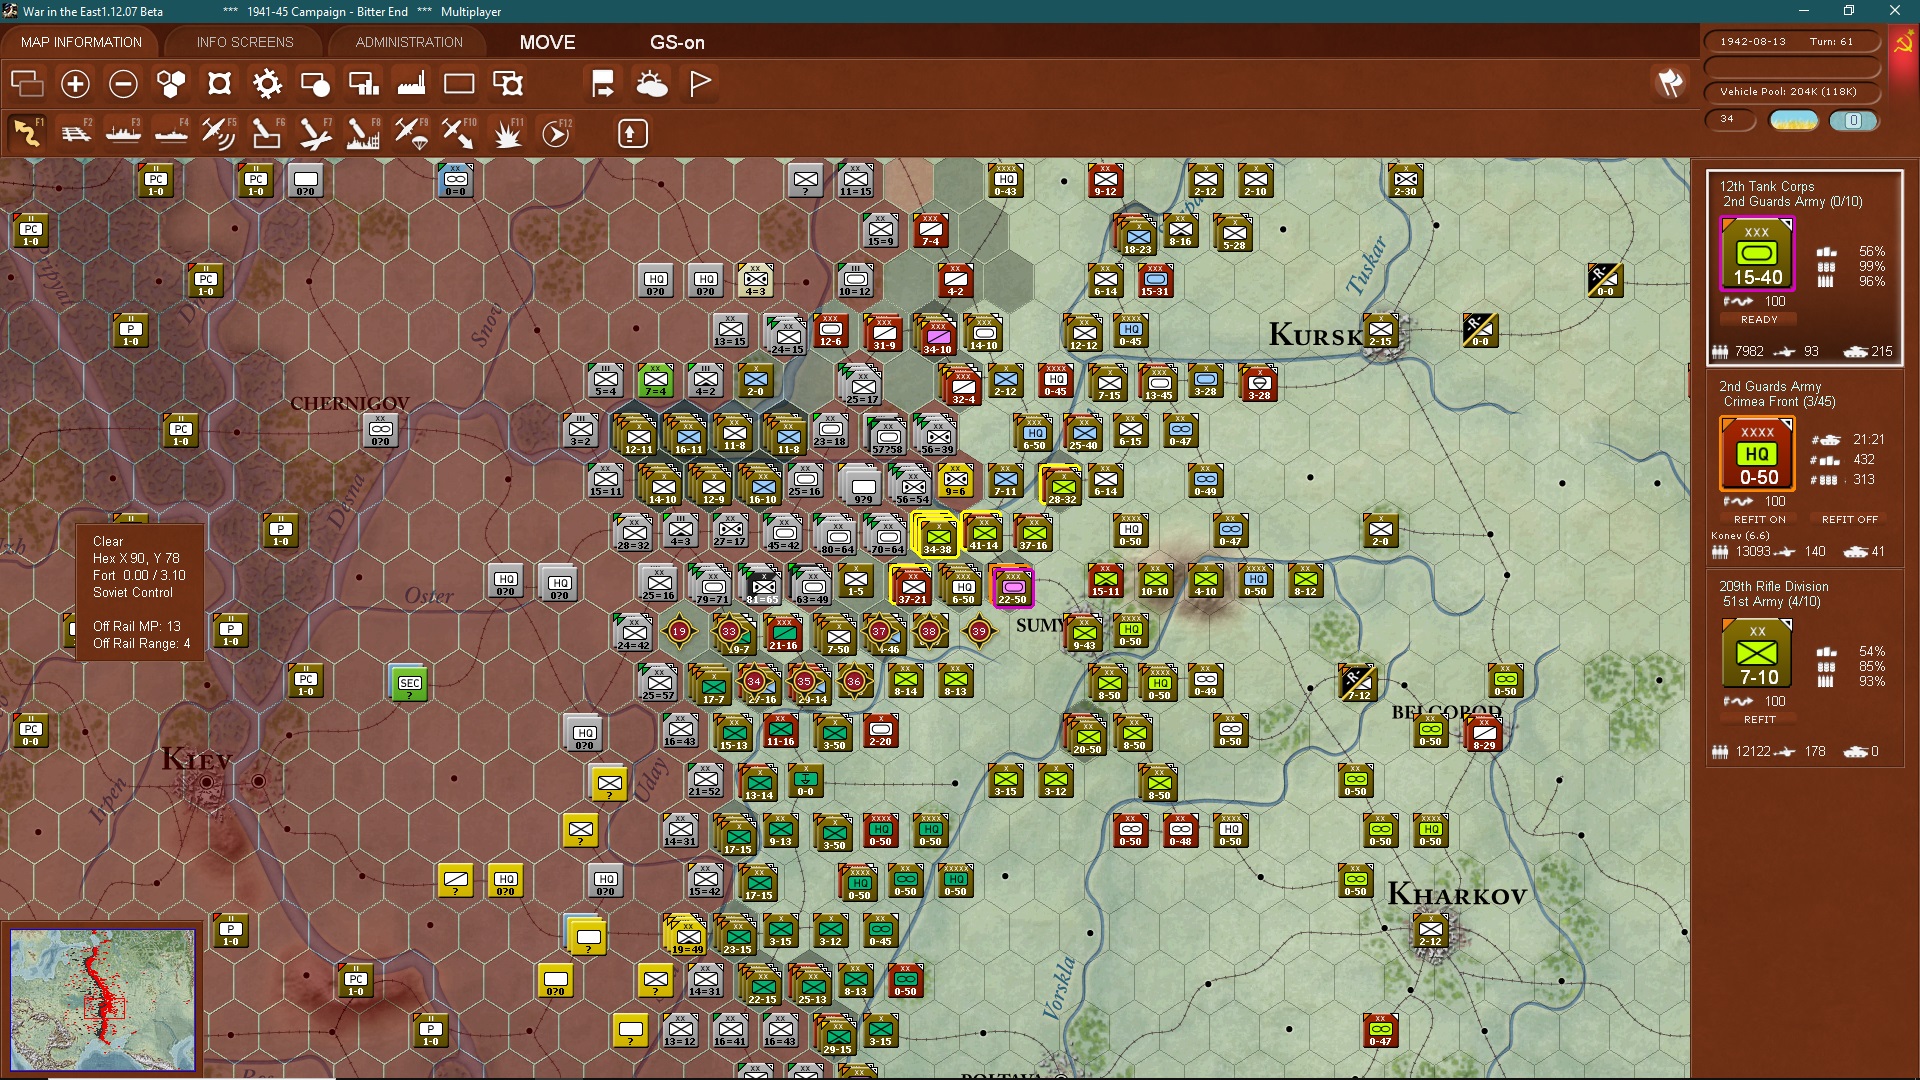This screenshot has height=1080, width=1920.
Task: Select the F10 air transfer mode icon
Action: [459, 132]
